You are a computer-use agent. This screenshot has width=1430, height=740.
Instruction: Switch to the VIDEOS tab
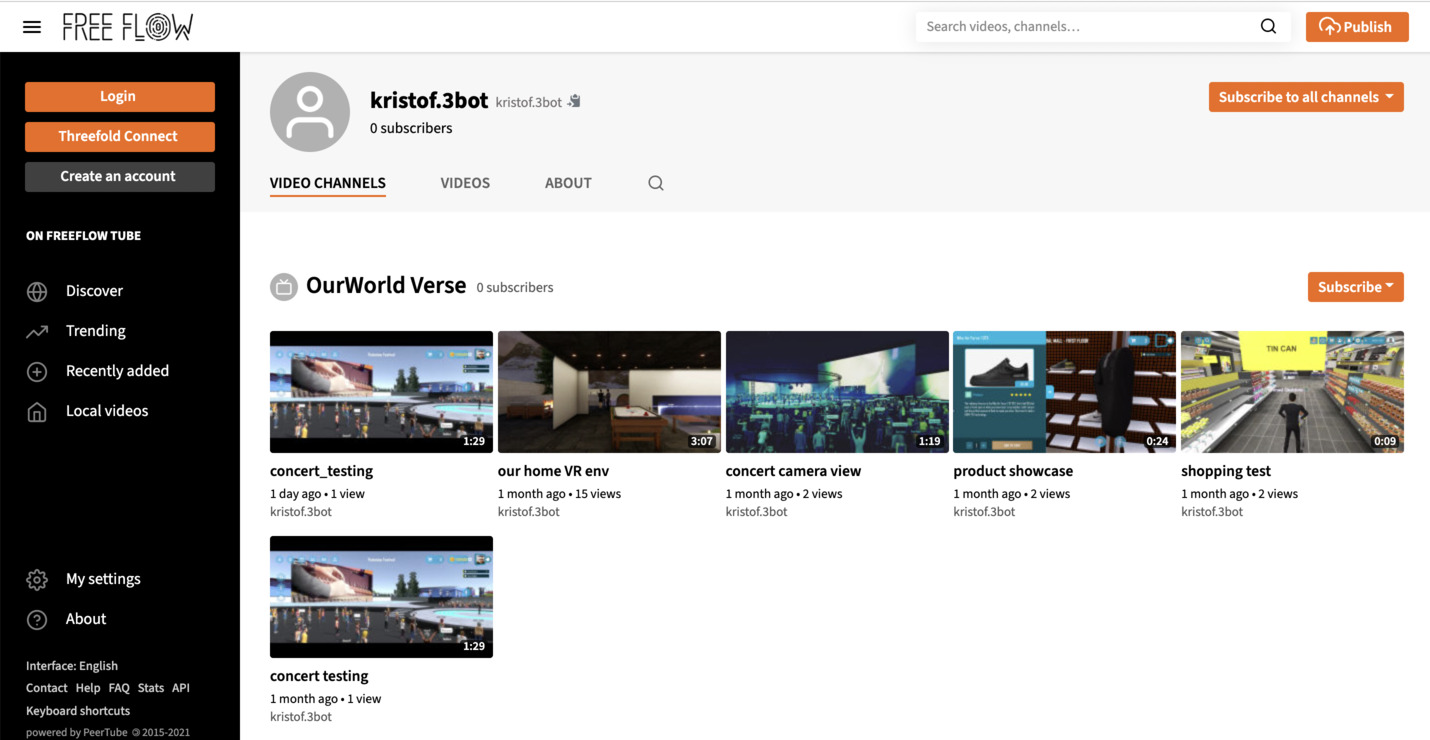[x=465, y=183]
